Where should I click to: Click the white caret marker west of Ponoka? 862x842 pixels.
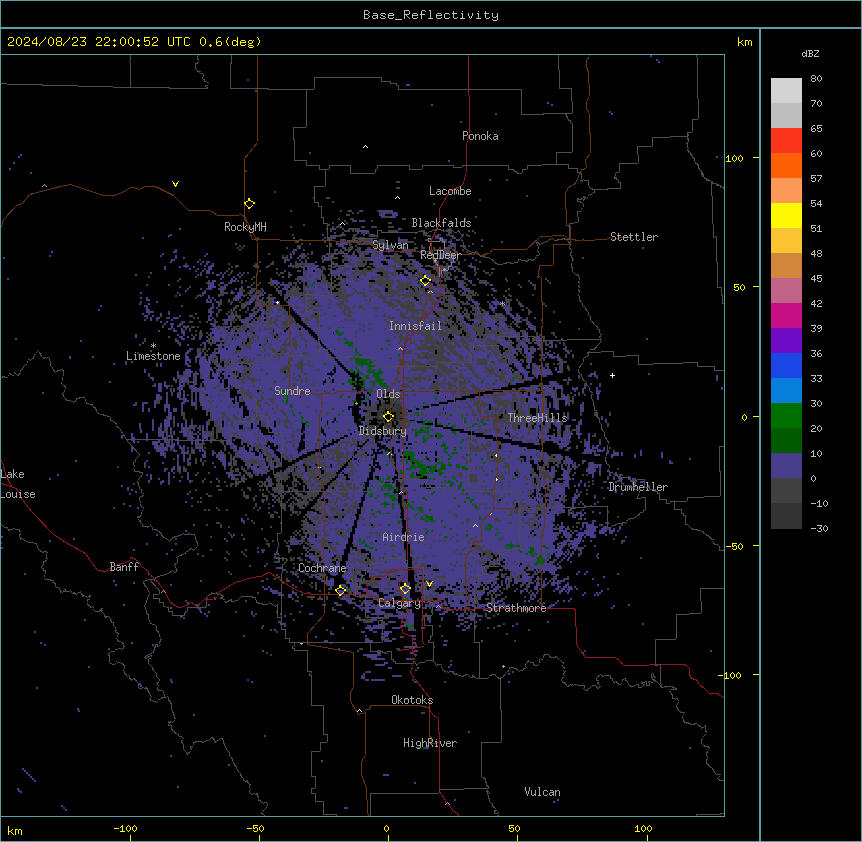click(366, 147)
